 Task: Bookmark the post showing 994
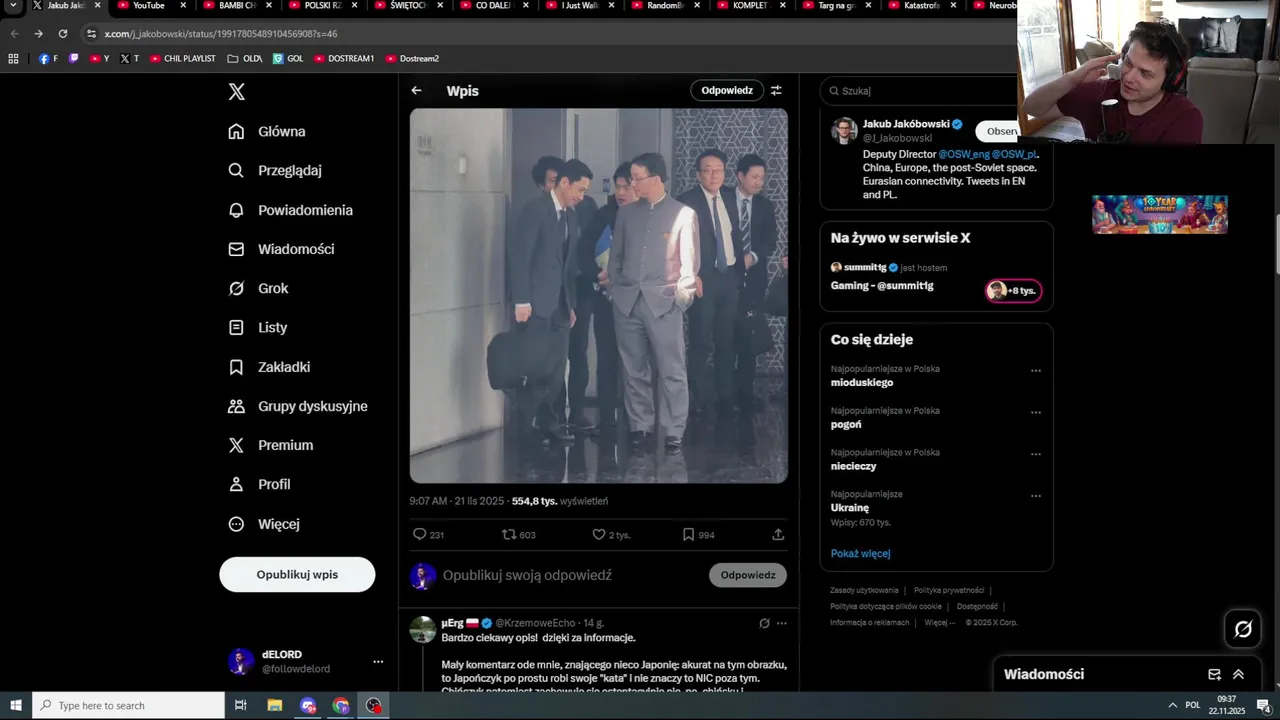click(688, 535)
